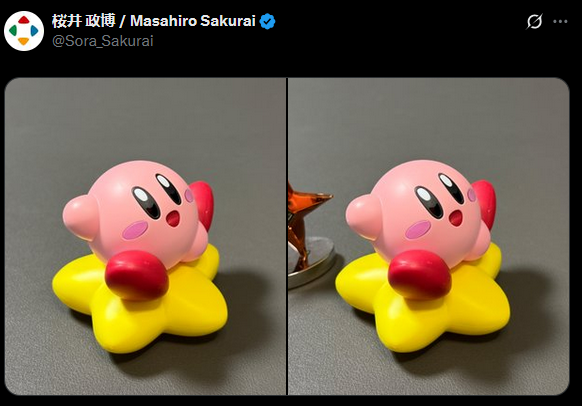
Task: Click Kirby's red front foot in left photo
Action: (137, 275)
